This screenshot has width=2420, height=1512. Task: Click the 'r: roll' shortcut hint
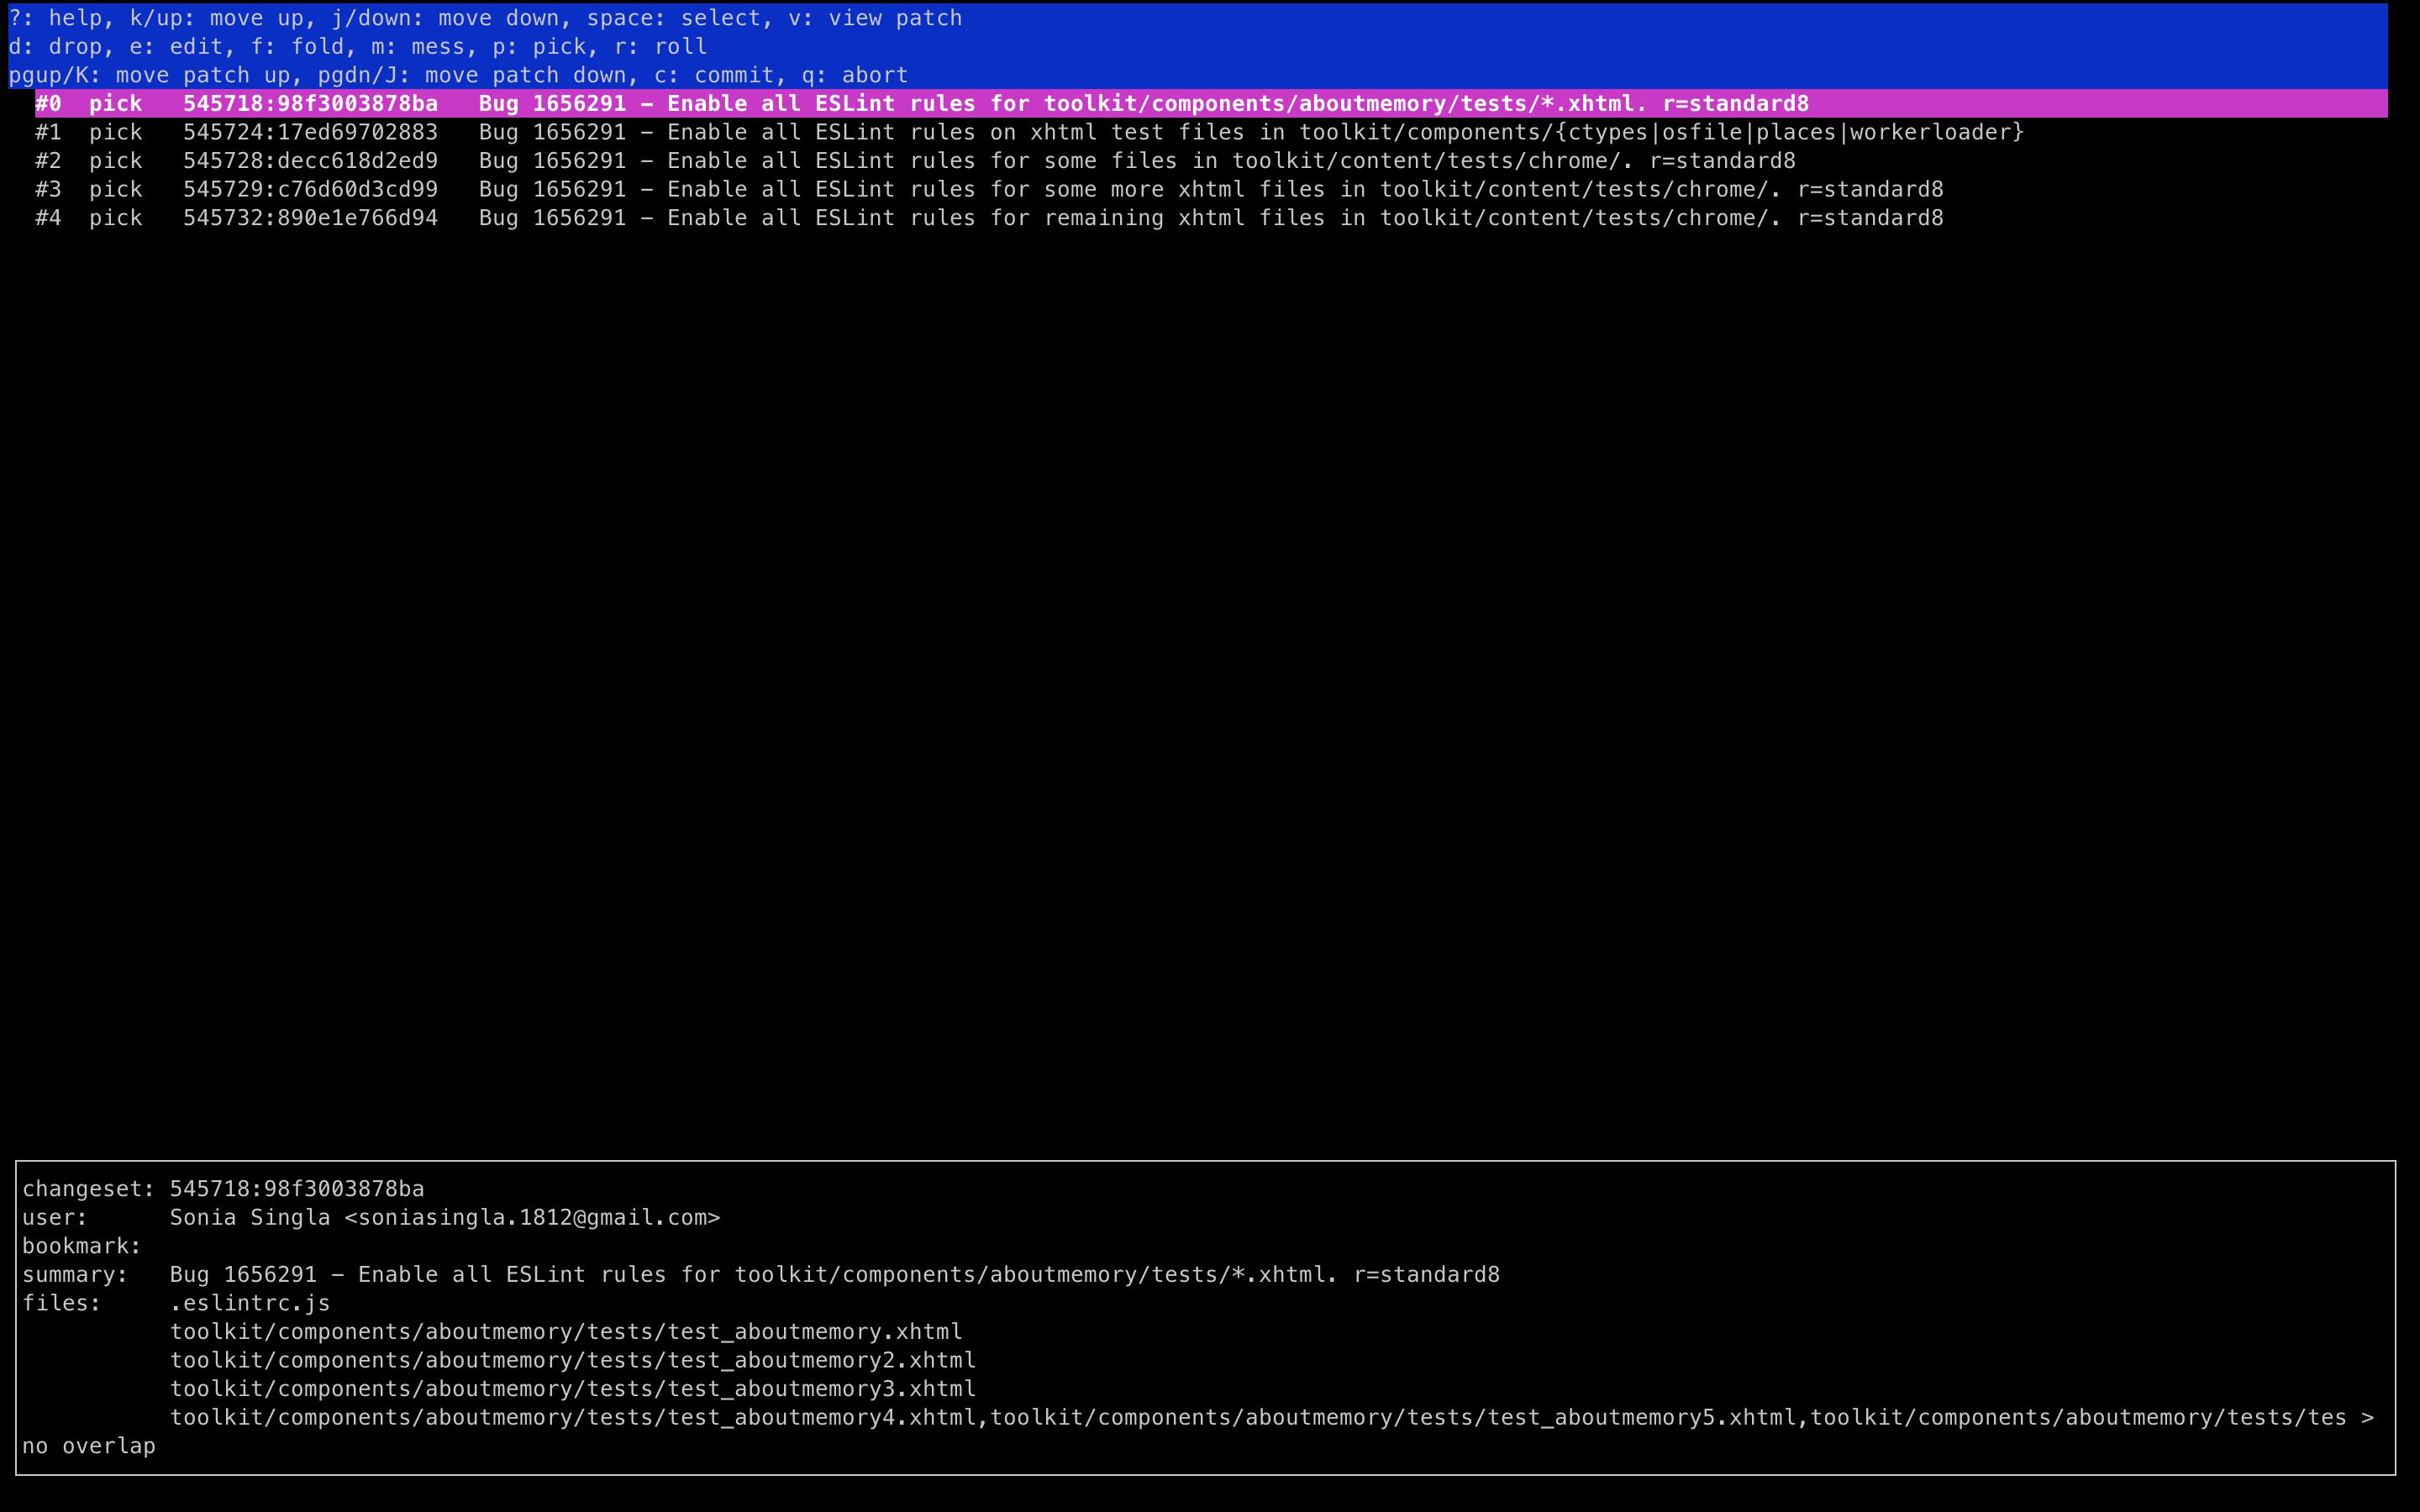660,47
